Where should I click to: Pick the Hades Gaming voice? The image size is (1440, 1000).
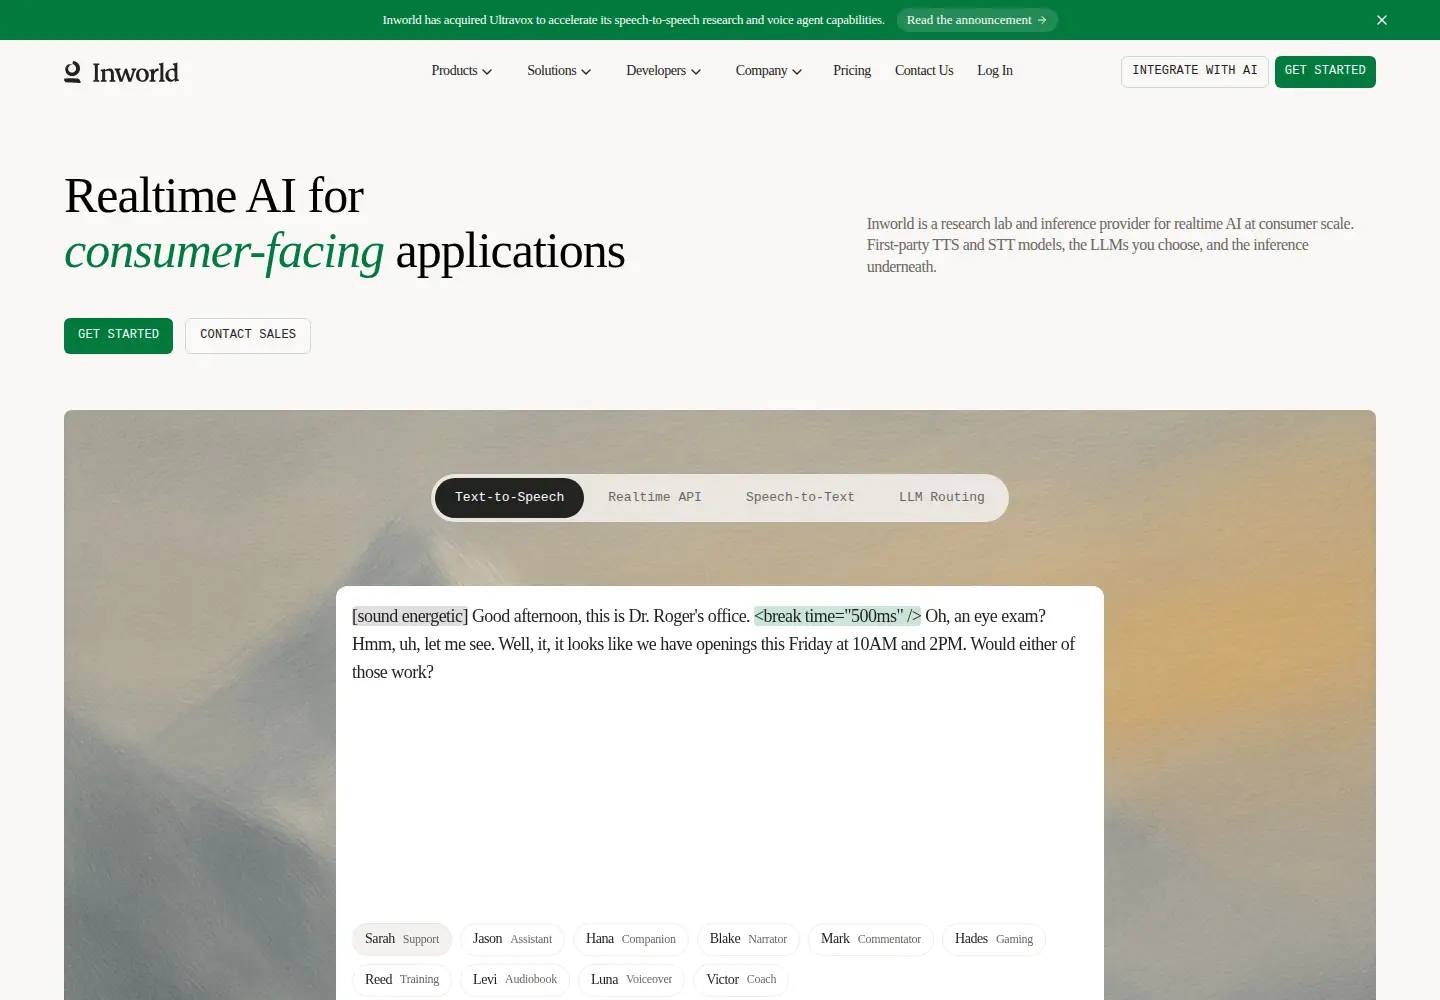coord(994,939)
